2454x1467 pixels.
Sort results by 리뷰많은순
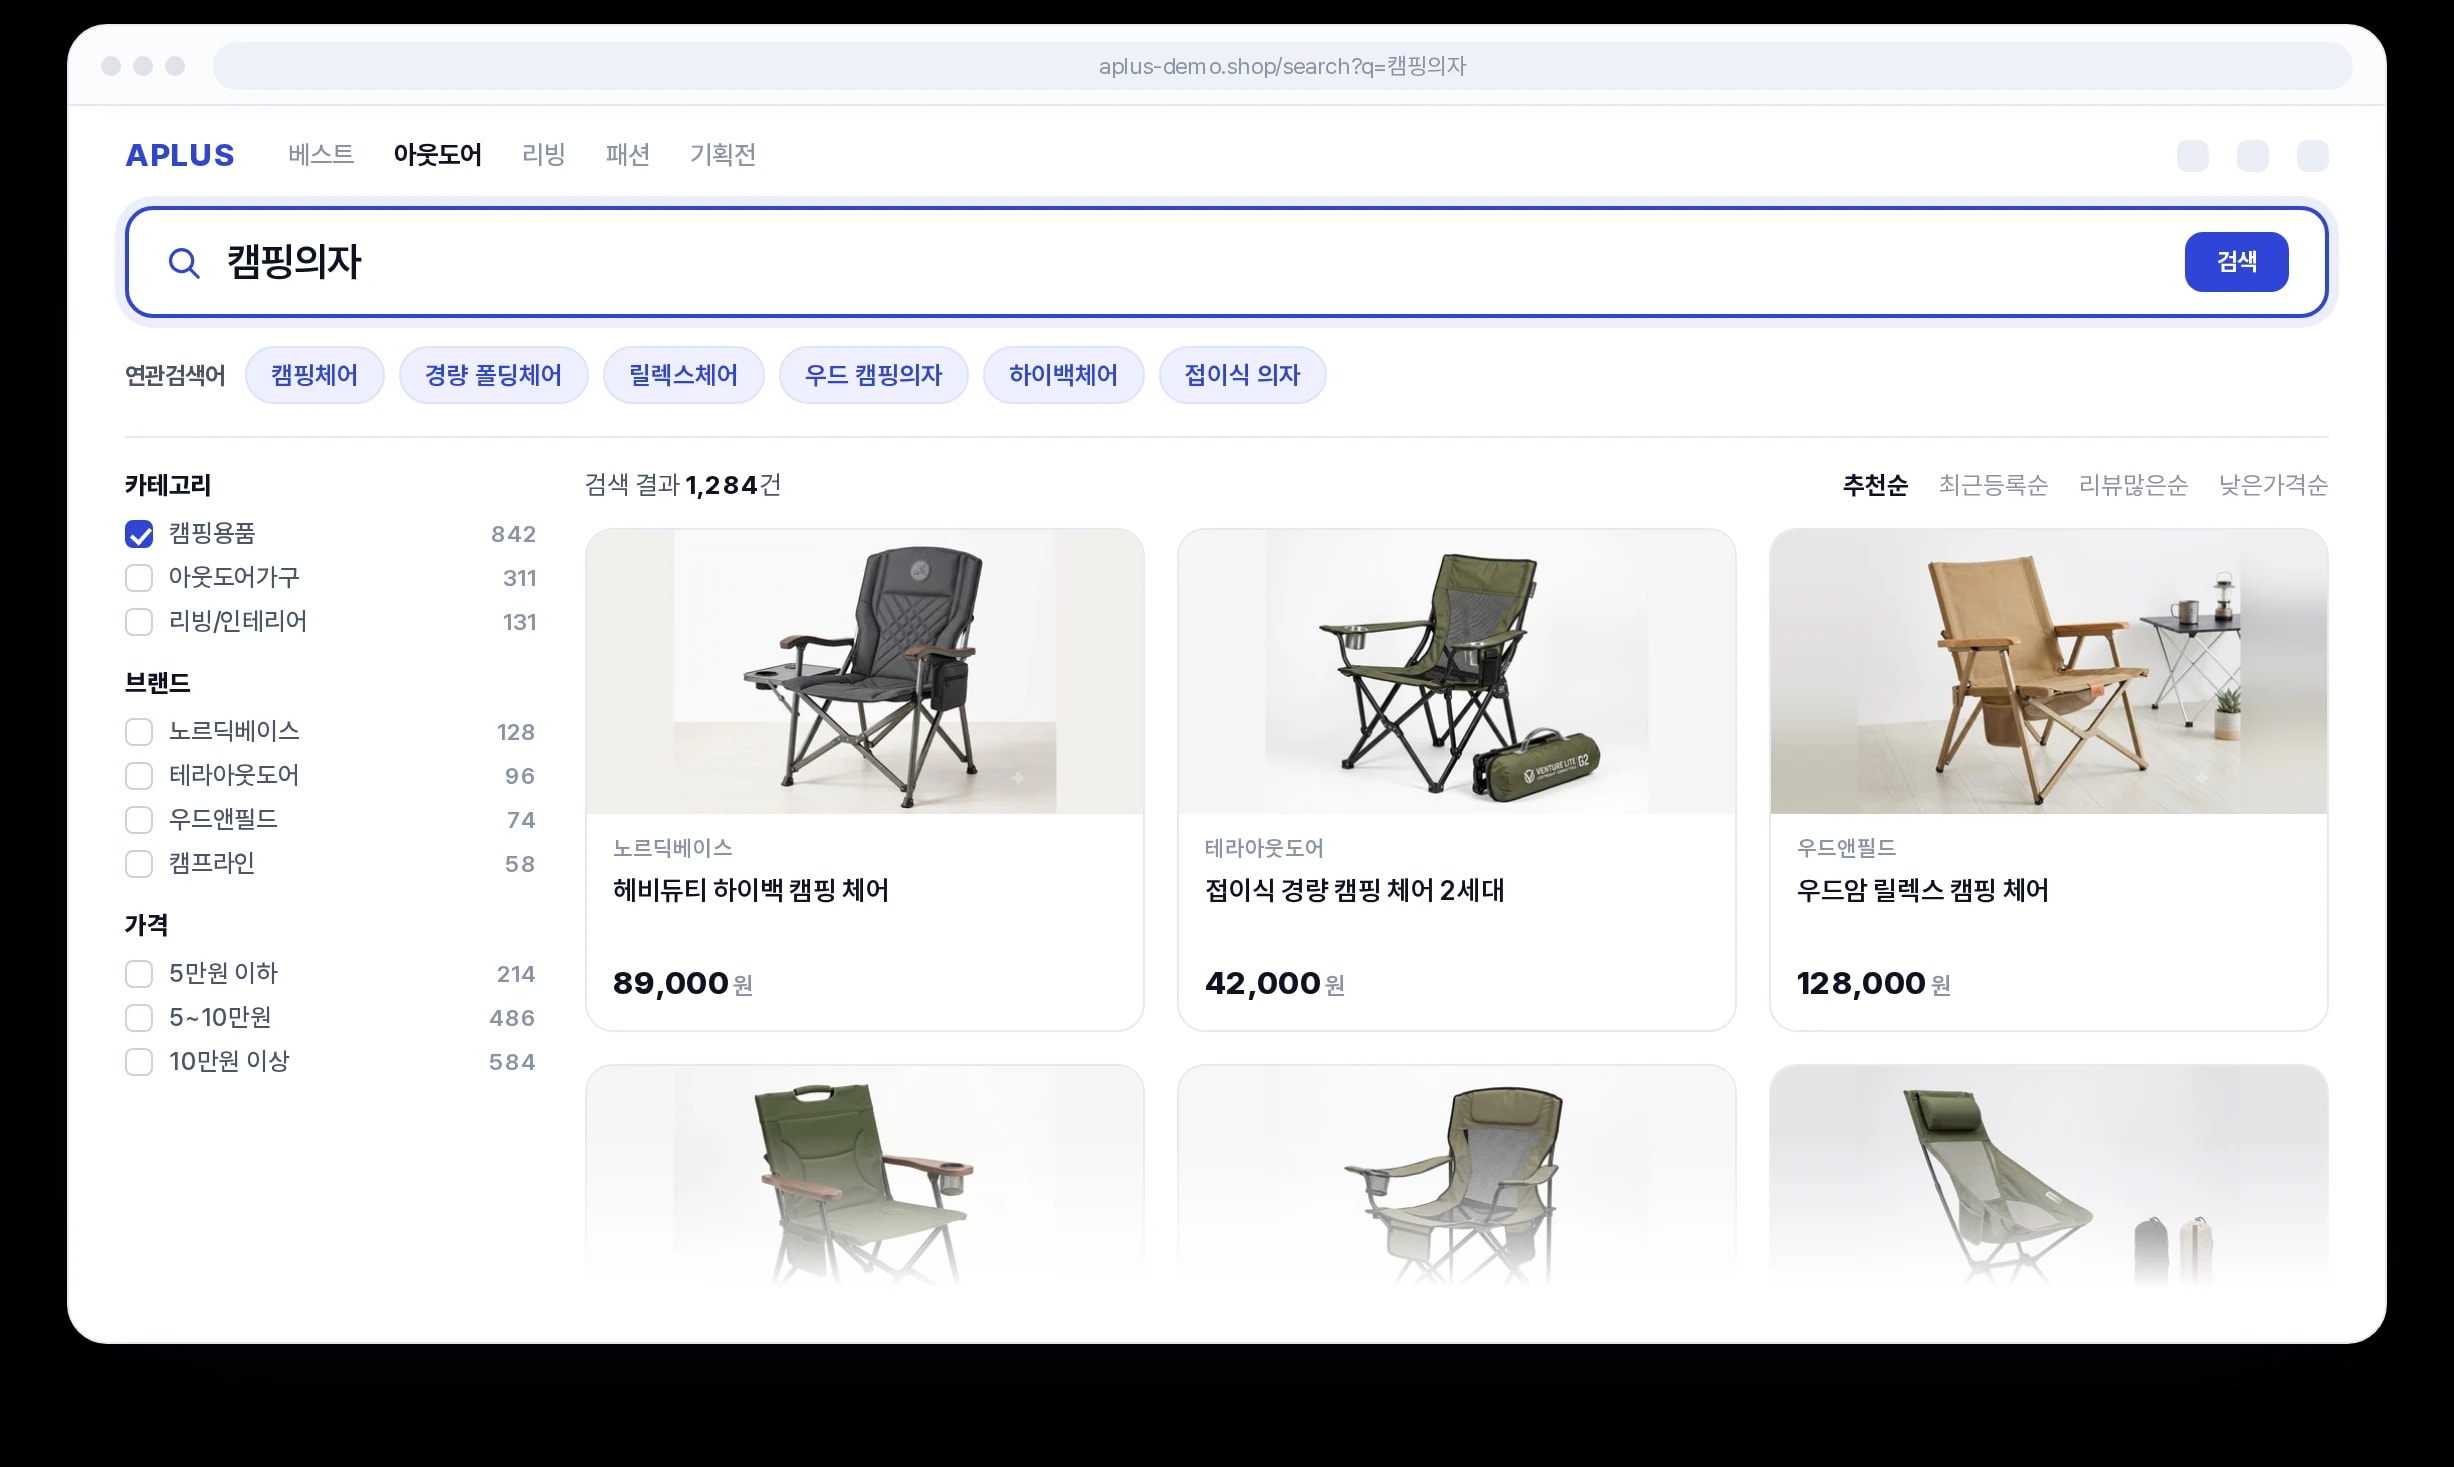[x=2133, y=486]
